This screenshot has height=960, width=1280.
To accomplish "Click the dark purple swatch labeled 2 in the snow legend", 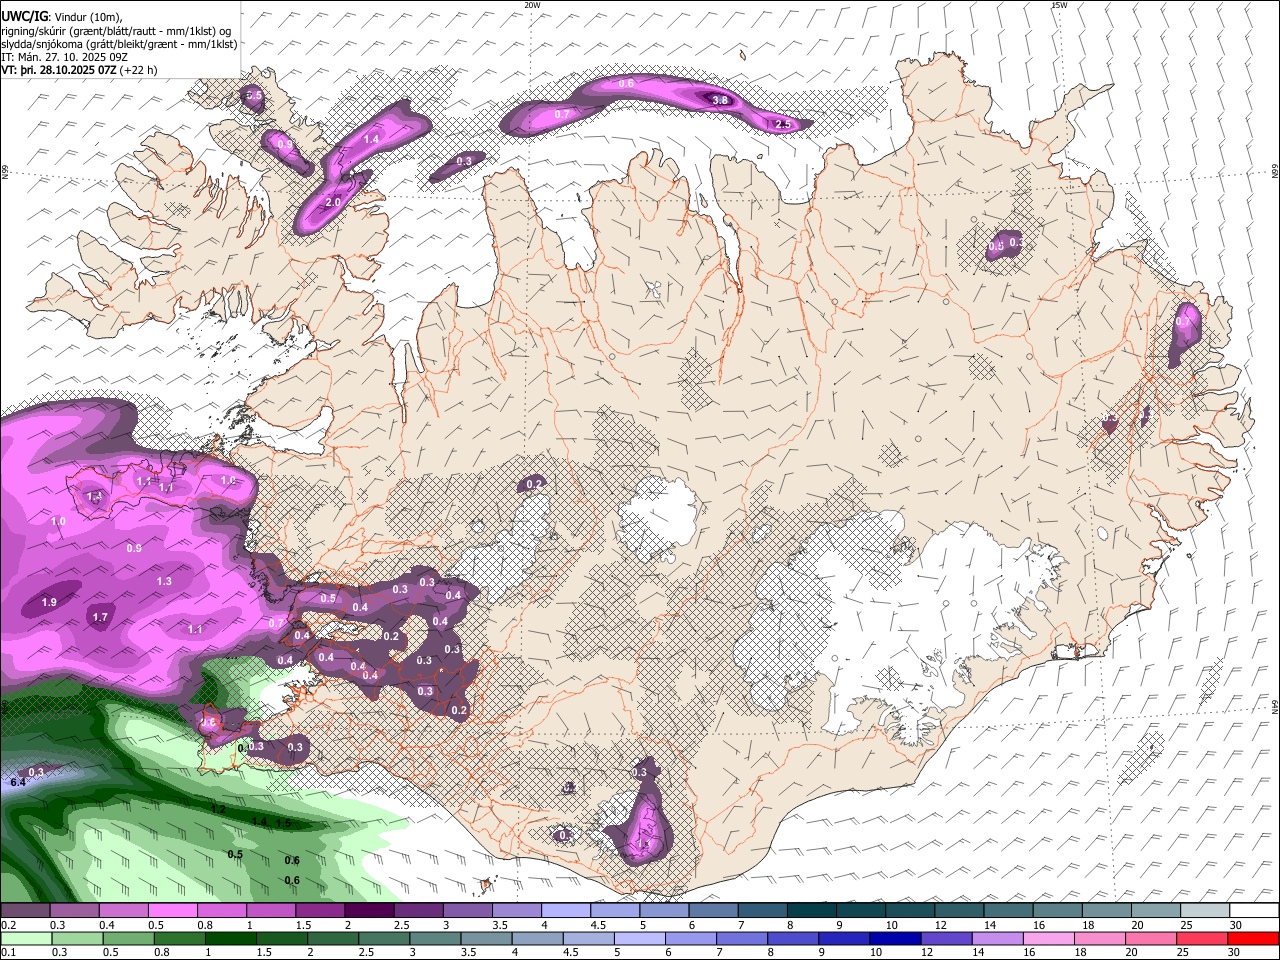I will pyautogui.click(x=370, y=911).
